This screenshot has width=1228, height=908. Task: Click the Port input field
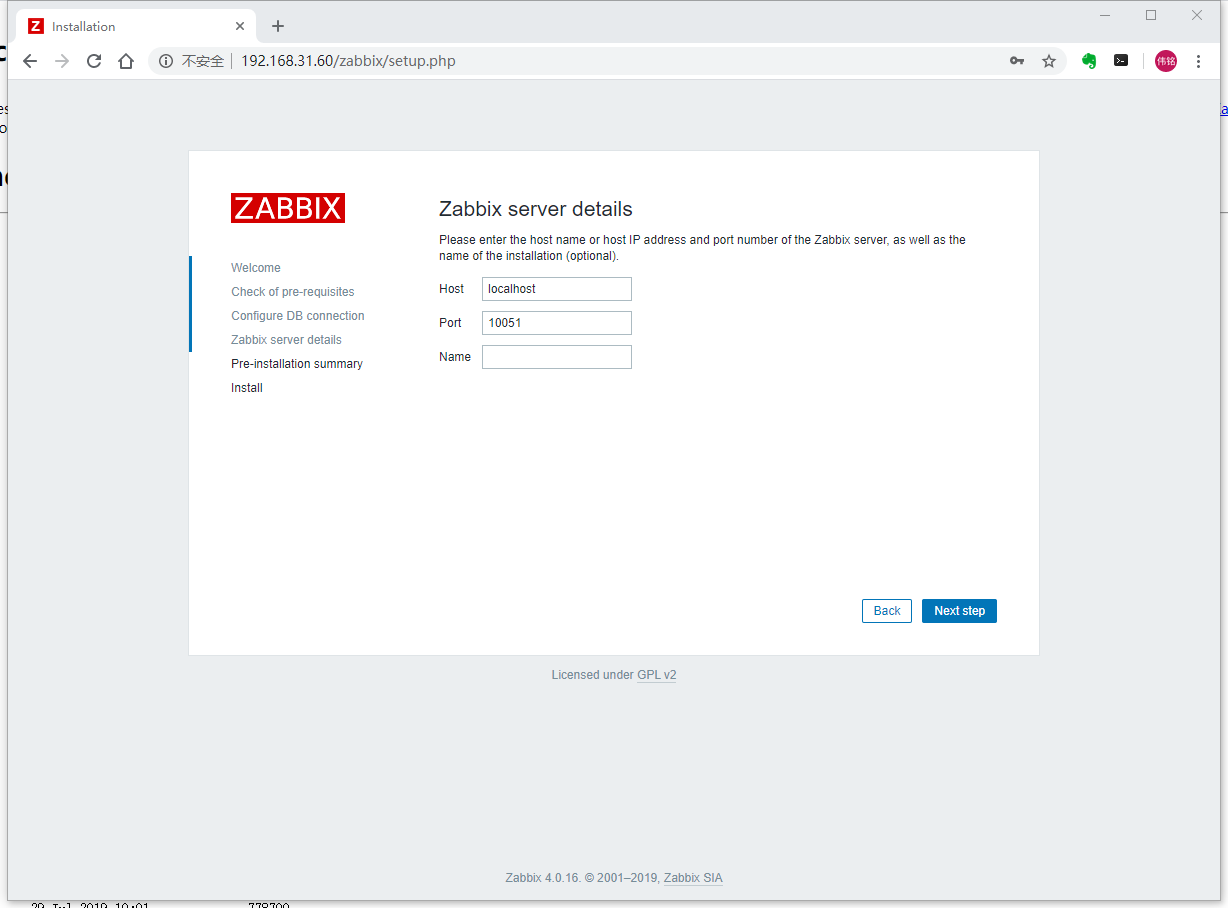(557, 323)
